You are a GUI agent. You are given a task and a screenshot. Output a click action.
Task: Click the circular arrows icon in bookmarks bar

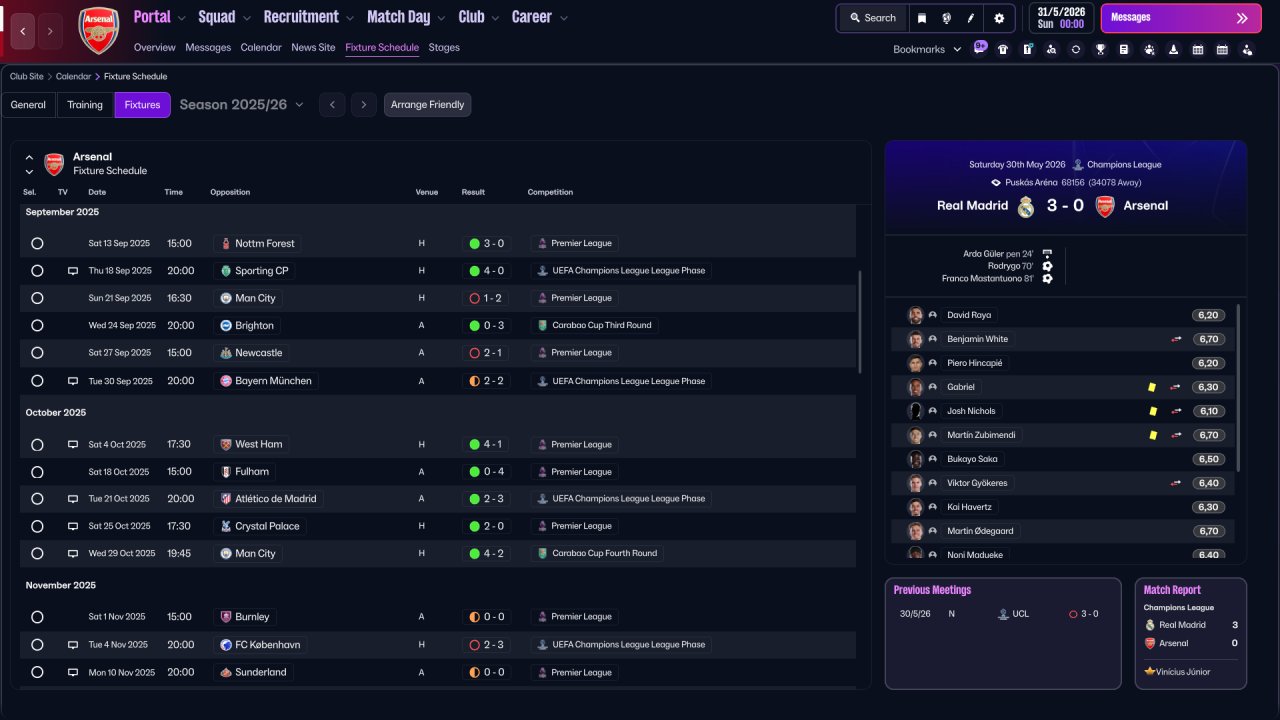[1076, 49]
